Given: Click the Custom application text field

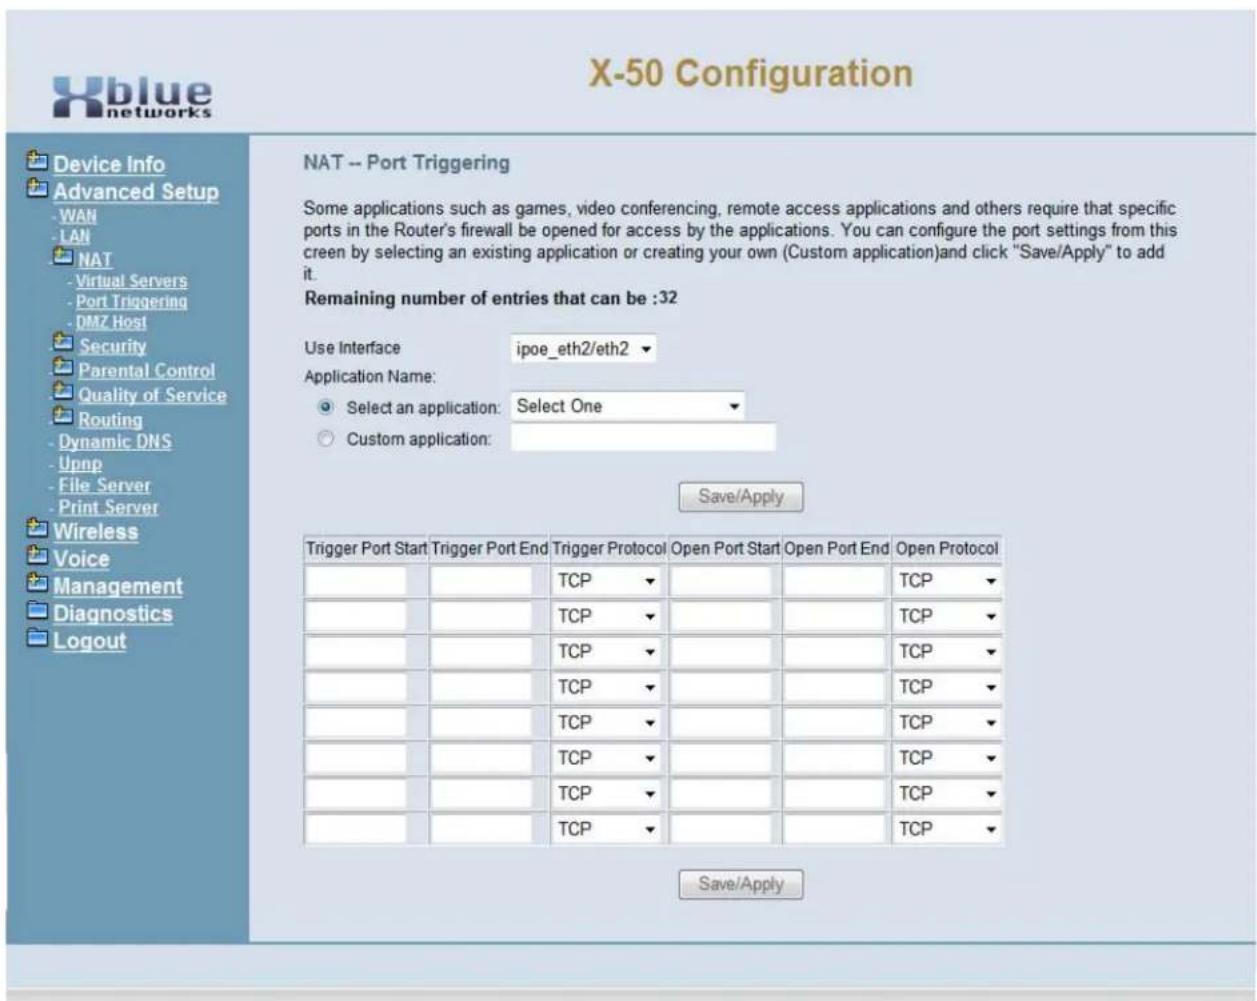Looking at the screenshot, I should tap(643, 438).
